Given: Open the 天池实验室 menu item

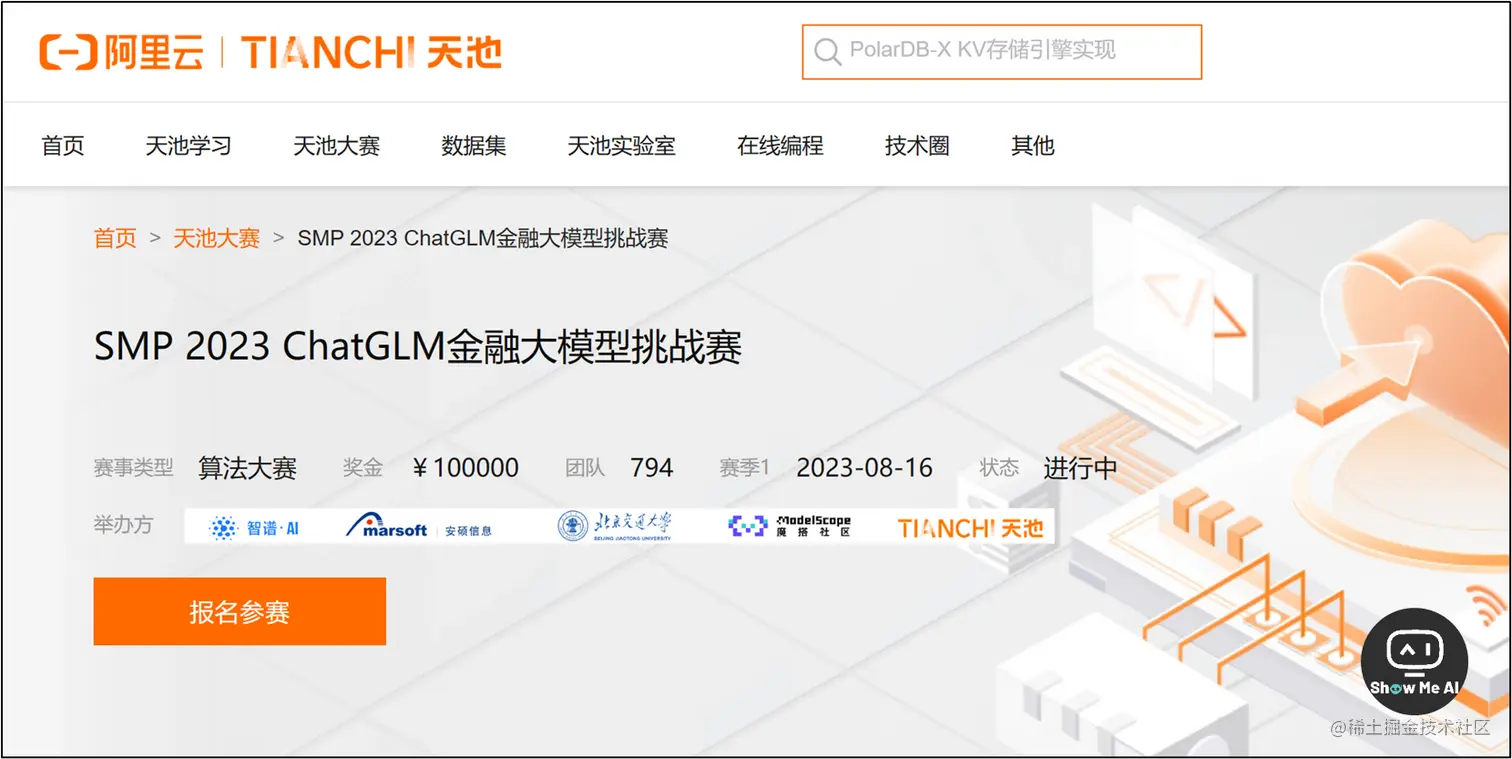Looking at the screenshot, I should [x=621, y=146].
